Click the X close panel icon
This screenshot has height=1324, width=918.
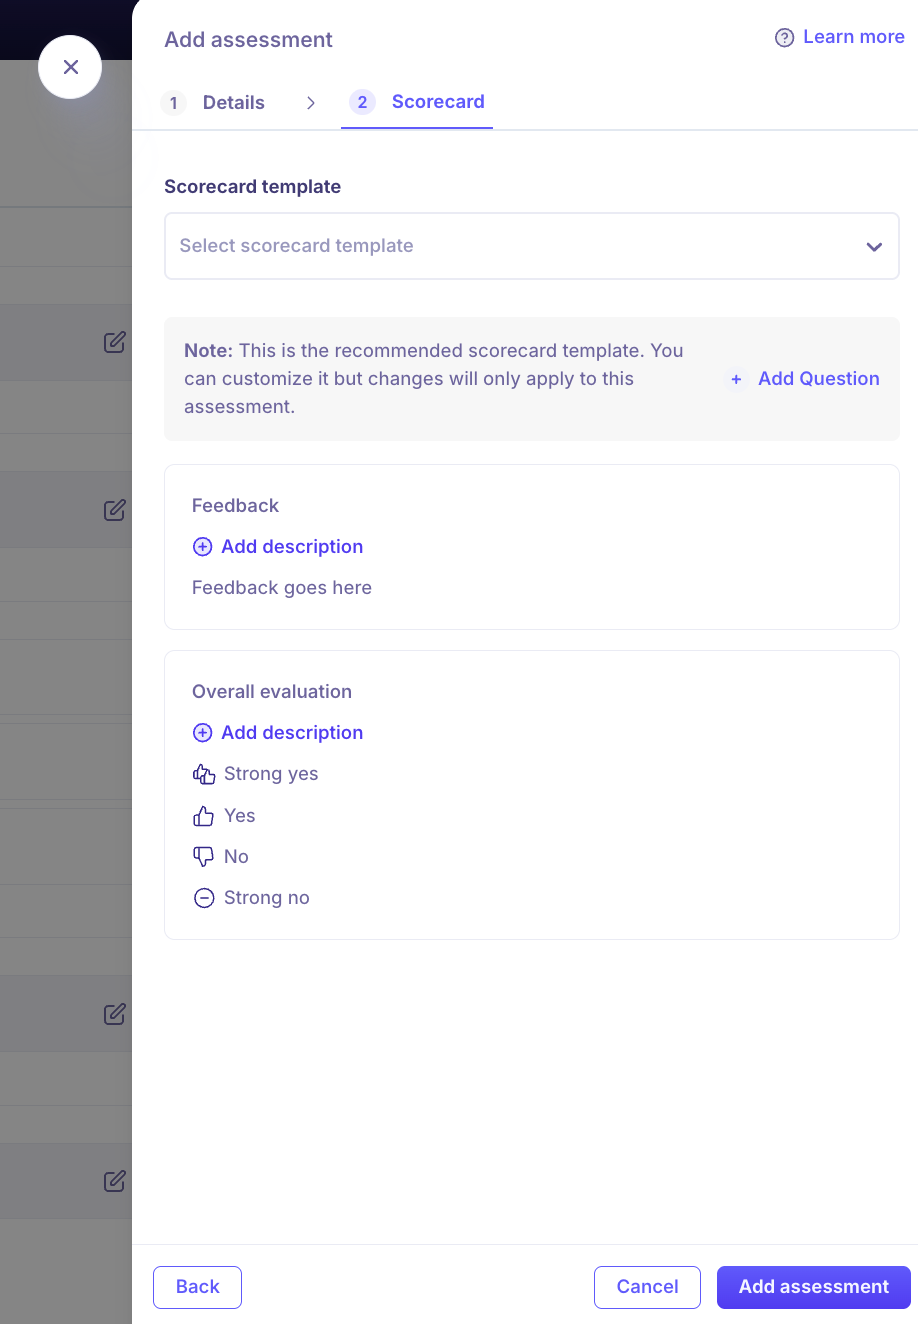70,67
